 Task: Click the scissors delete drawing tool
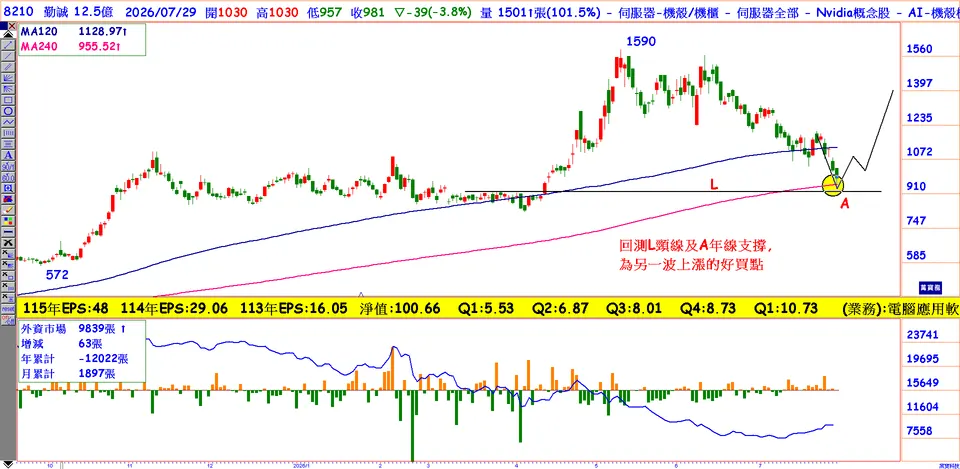8,244
